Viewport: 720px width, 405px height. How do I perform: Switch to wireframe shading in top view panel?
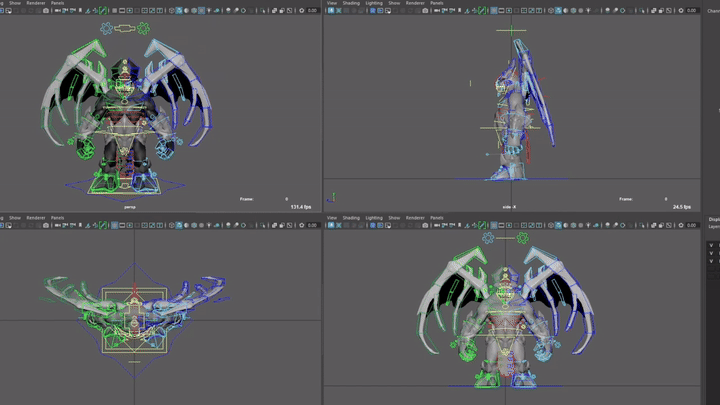171,225
